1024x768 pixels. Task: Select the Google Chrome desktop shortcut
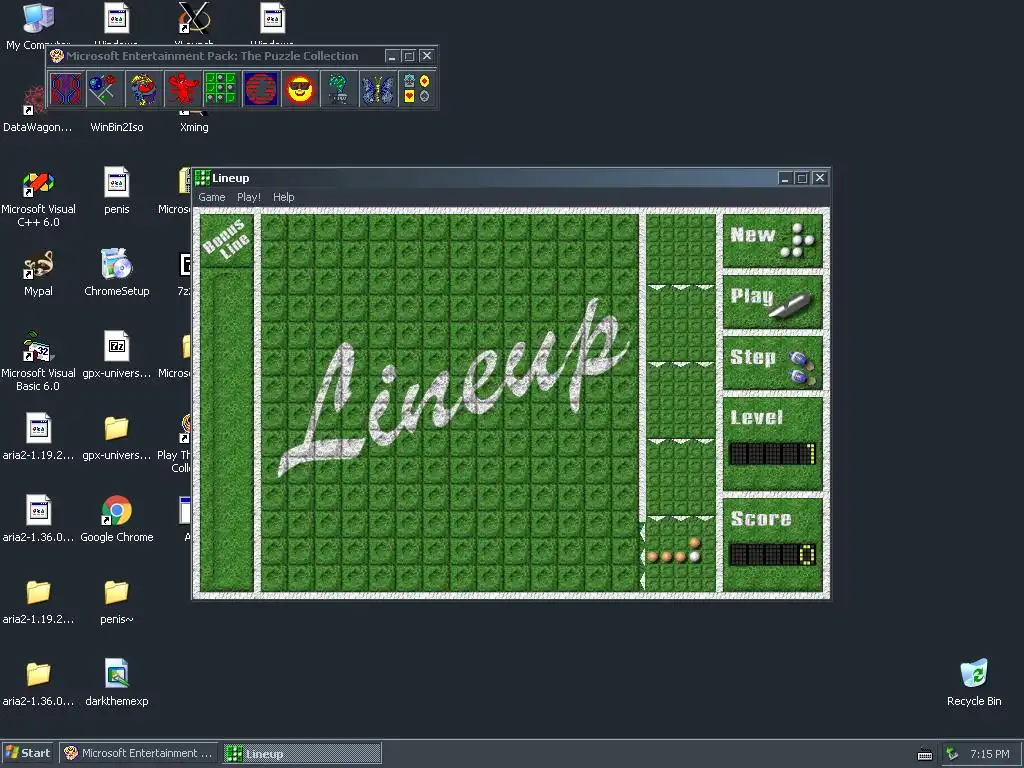[x=116, y=519]
